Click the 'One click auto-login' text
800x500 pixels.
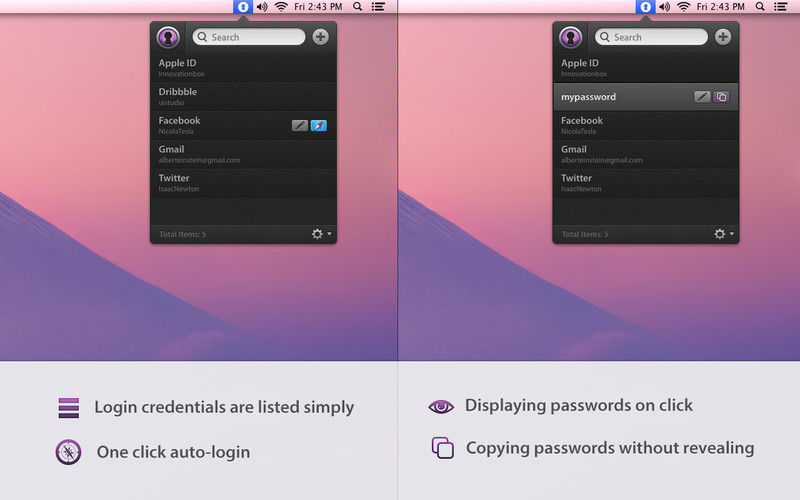[x=173, y=452]
